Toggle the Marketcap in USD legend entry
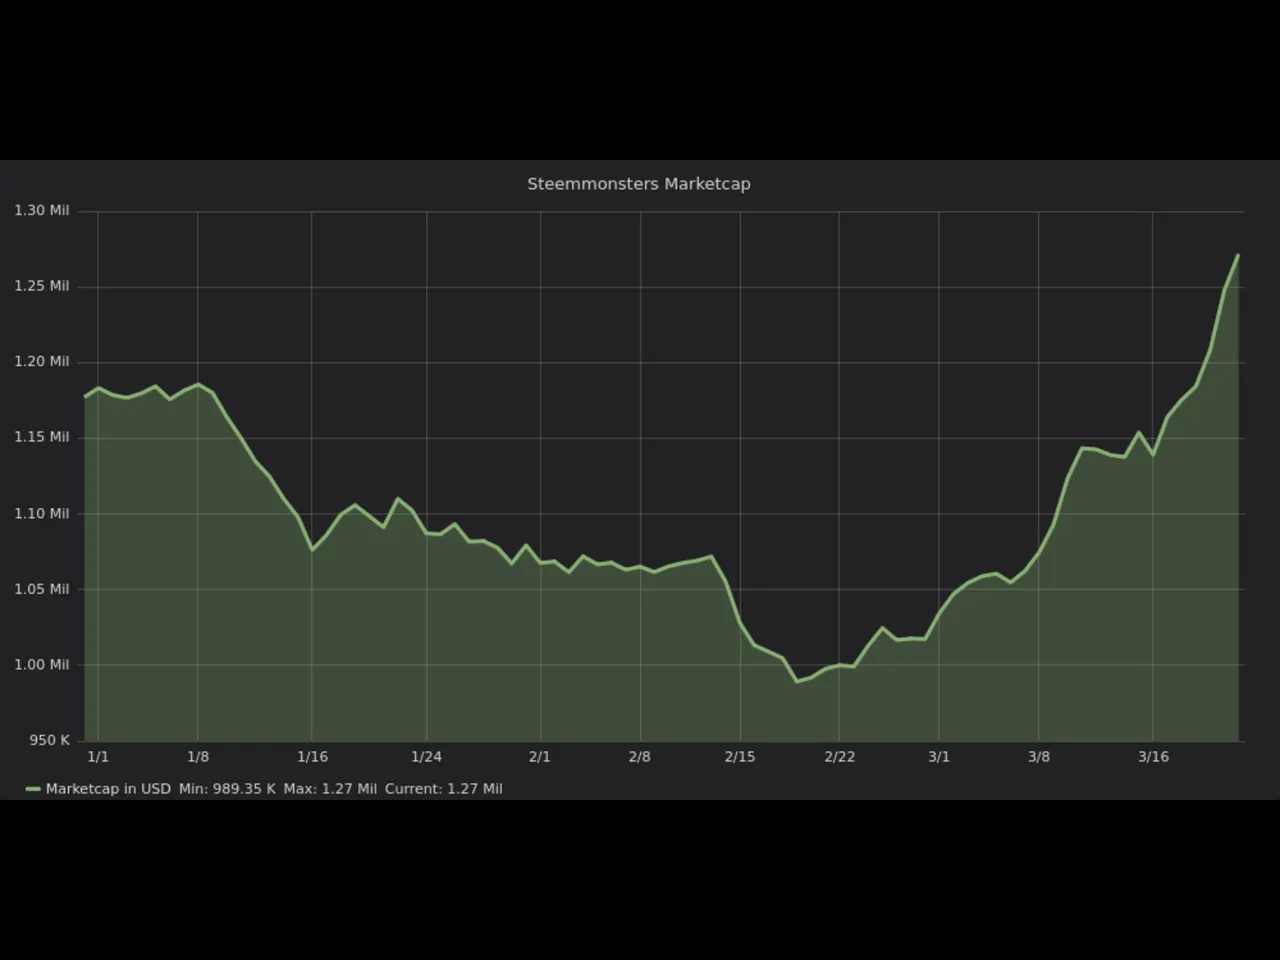This screenshot has height=960, width=1280. (x=108, y=789)
